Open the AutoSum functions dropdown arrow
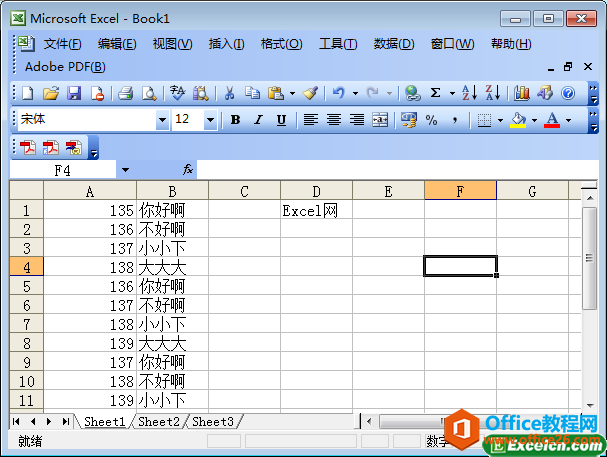This screenshot has width=607, height=457. pyautogui.click(x=452, y=93)
